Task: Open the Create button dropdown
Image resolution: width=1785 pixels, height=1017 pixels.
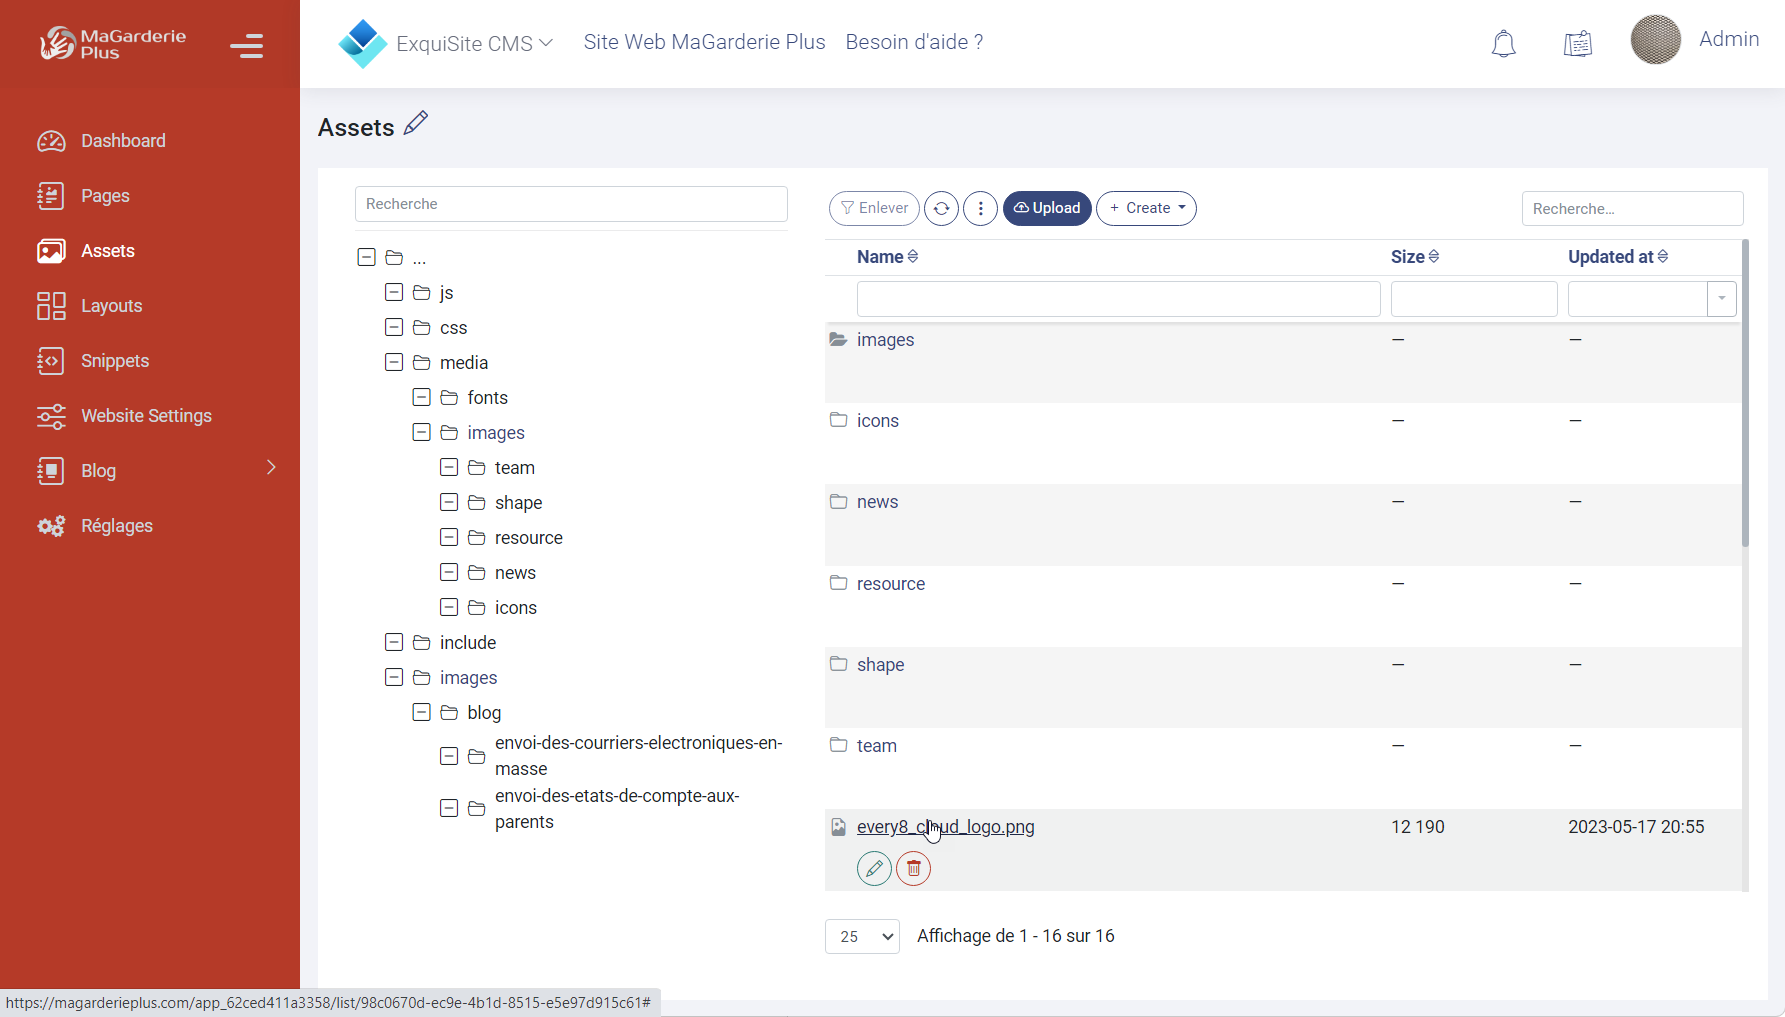Action: [x=1146, y=208]
